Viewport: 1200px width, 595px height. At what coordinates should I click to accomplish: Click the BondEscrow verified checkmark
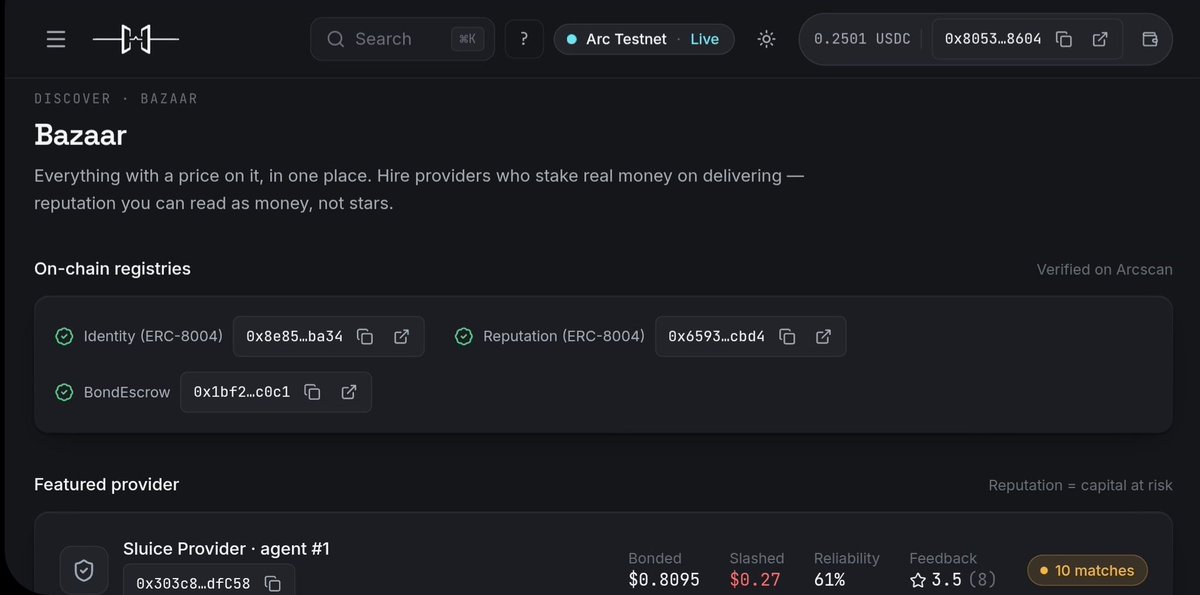point(64,392)
